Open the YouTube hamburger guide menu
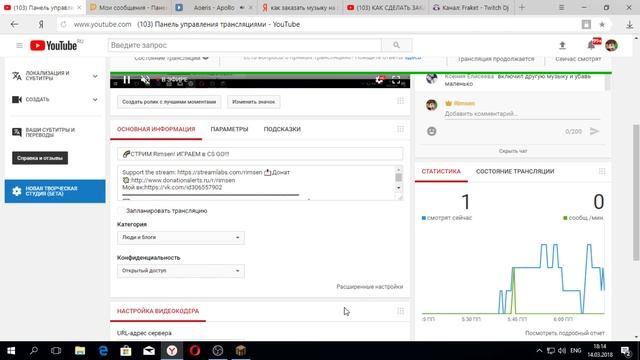Image resolution: width=640 pixels, height=360 pixels. pos(19,45)
